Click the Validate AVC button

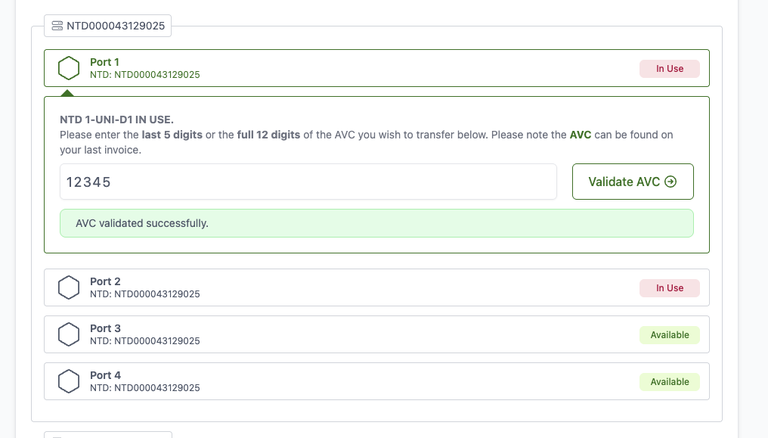pos(633,182)
